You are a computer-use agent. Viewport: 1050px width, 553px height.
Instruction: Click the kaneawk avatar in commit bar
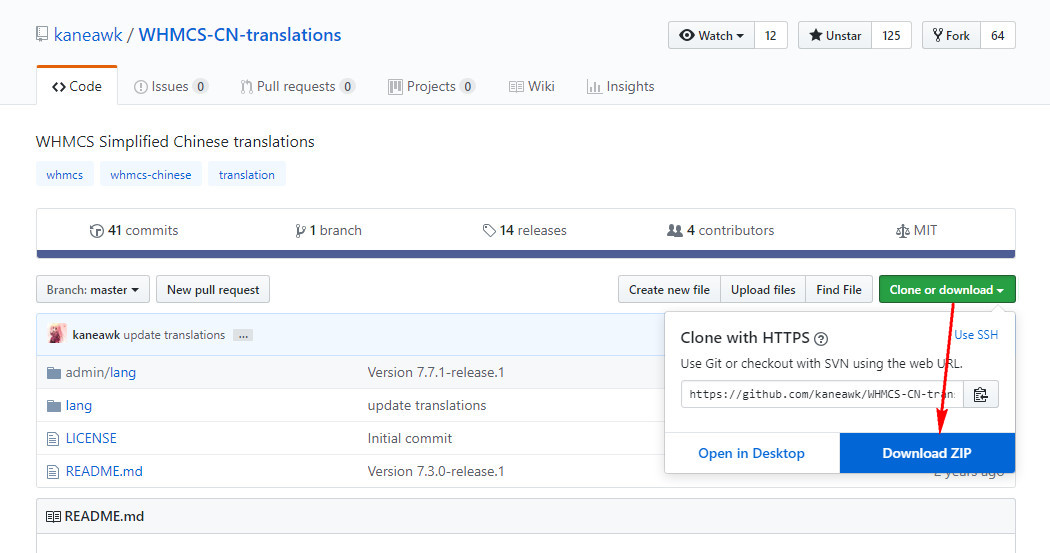tap(57, 334)
